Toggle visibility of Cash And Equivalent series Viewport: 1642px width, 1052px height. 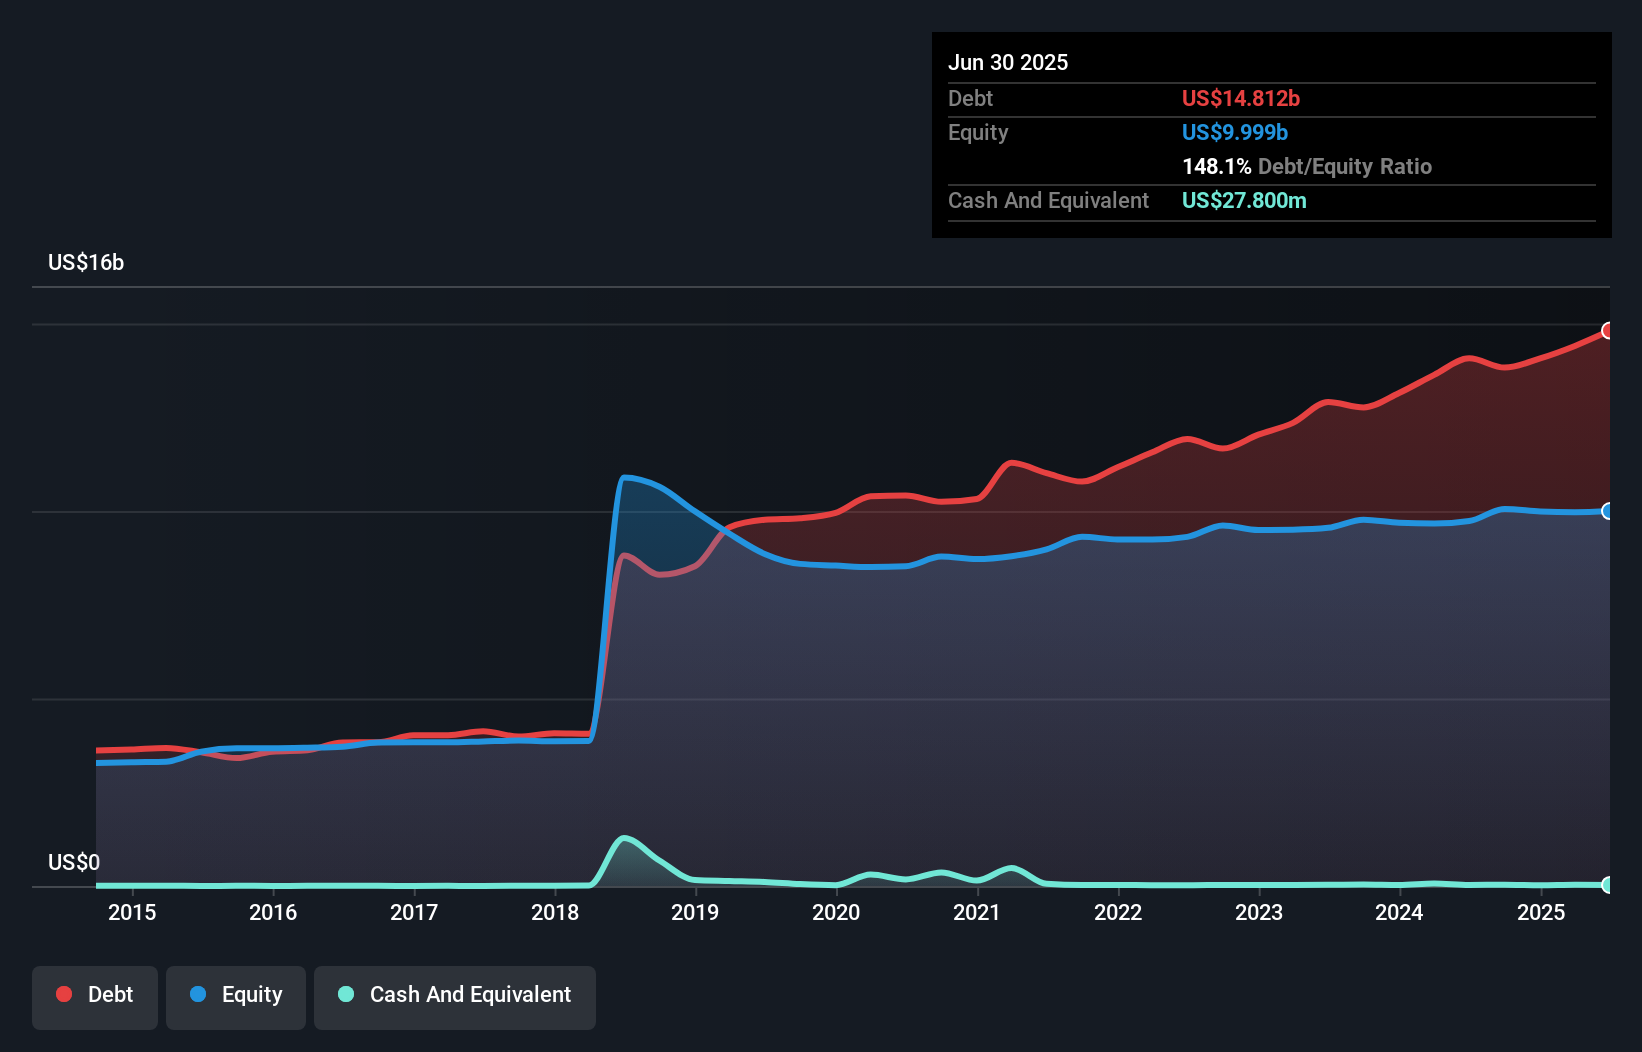point(455,994)
